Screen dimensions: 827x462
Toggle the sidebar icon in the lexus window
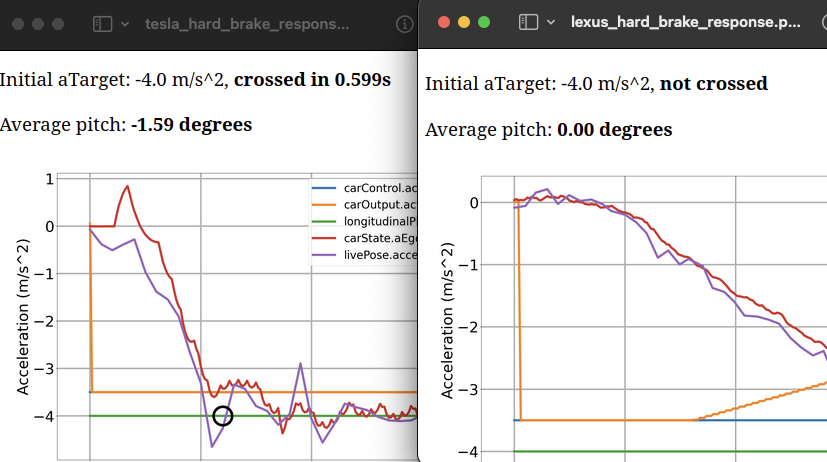pyautogui.click(x=527, y=22)
